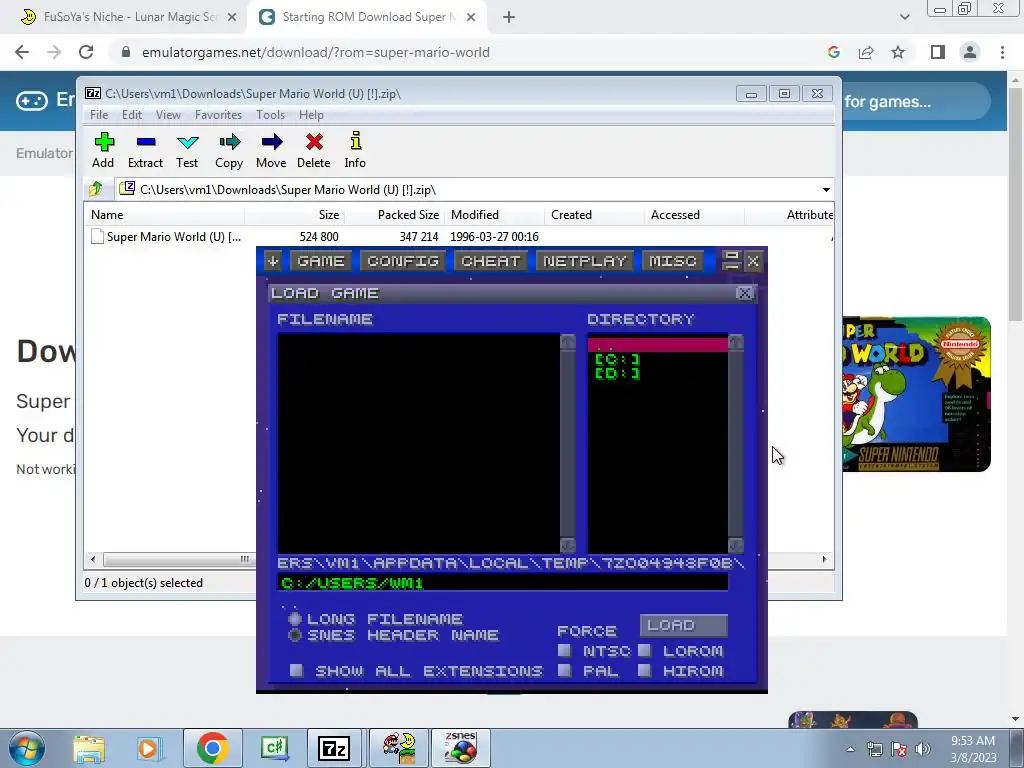Open Lunar Magic taskbar icon
Screen dimensions: 1024x768
[398, 748]
